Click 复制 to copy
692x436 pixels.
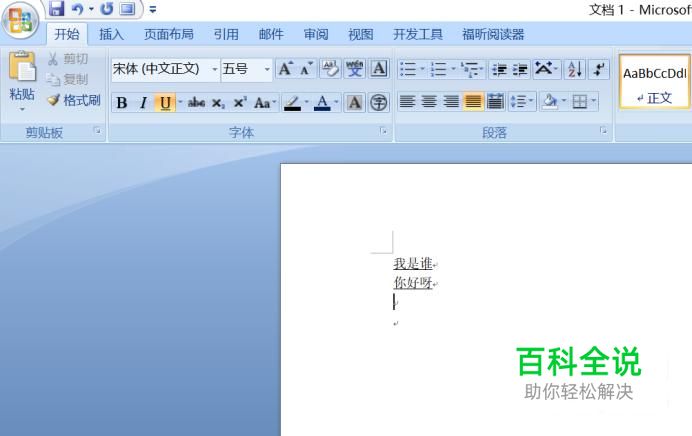(x=68, y=79)
